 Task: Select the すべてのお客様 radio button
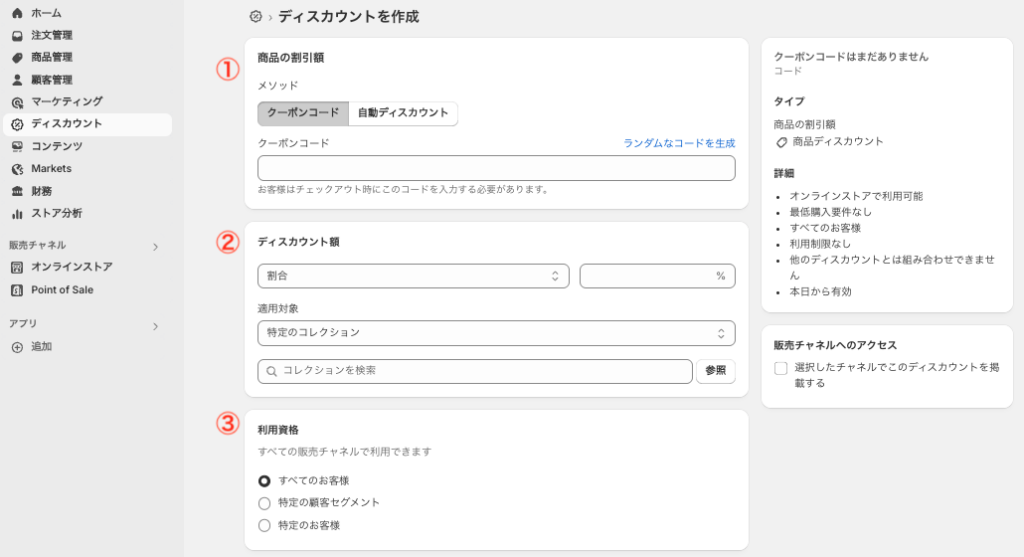tap(264, 481)
